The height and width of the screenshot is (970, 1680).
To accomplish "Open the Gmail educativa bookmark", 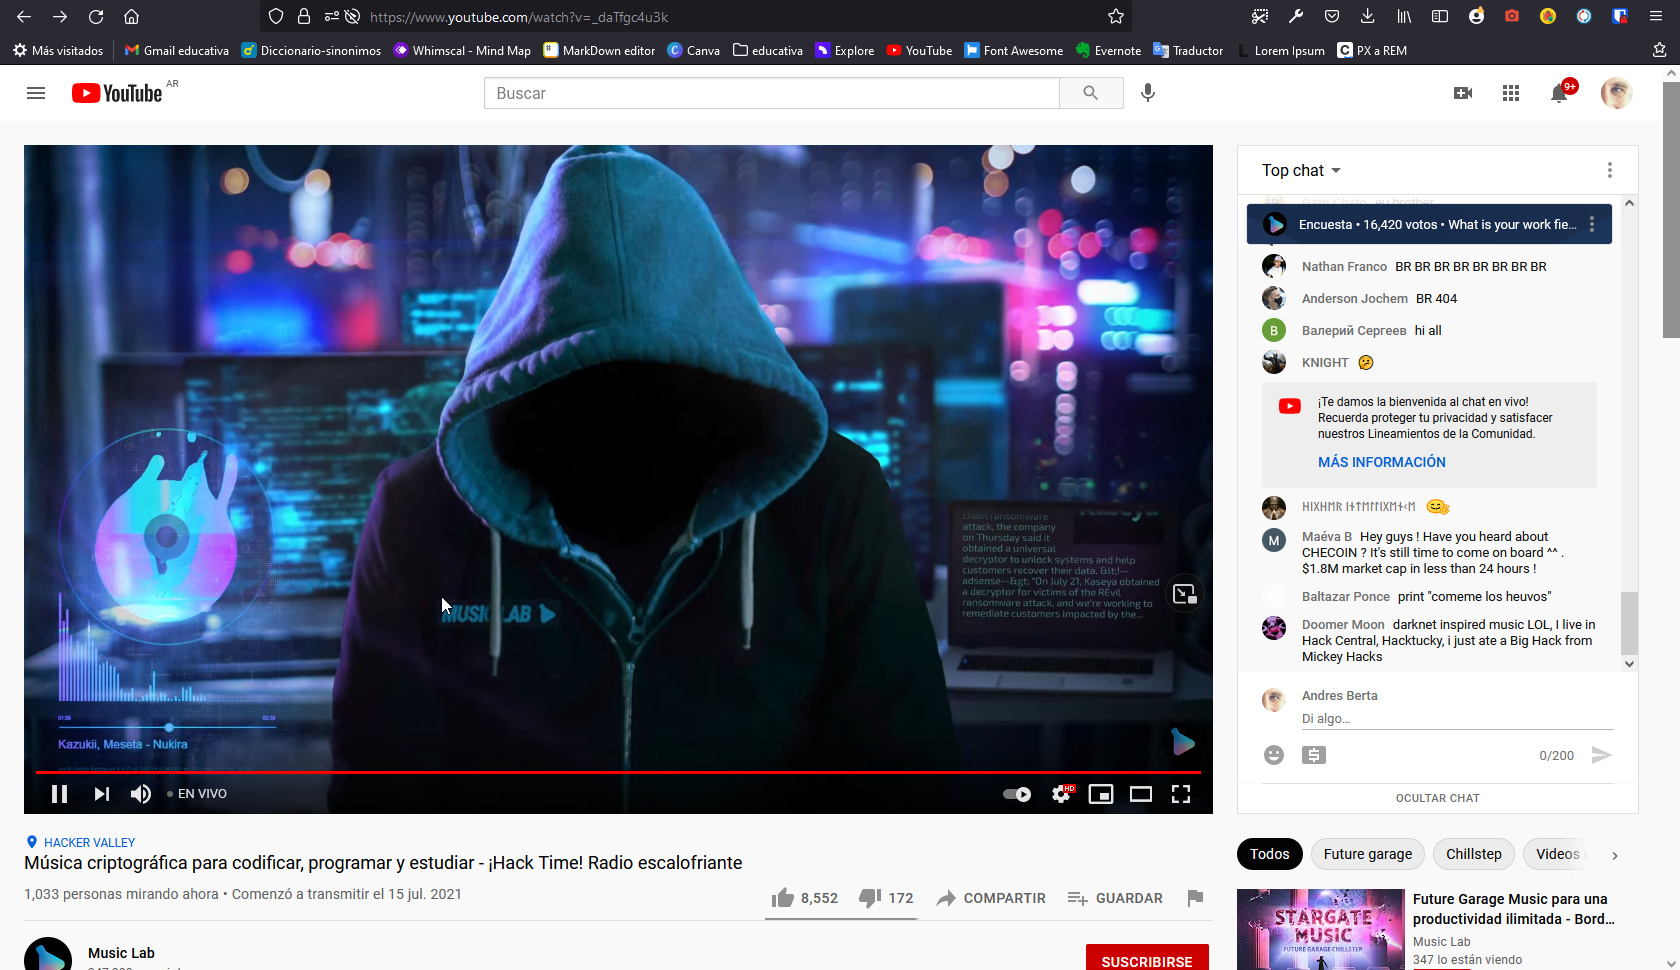I will 176,51.
